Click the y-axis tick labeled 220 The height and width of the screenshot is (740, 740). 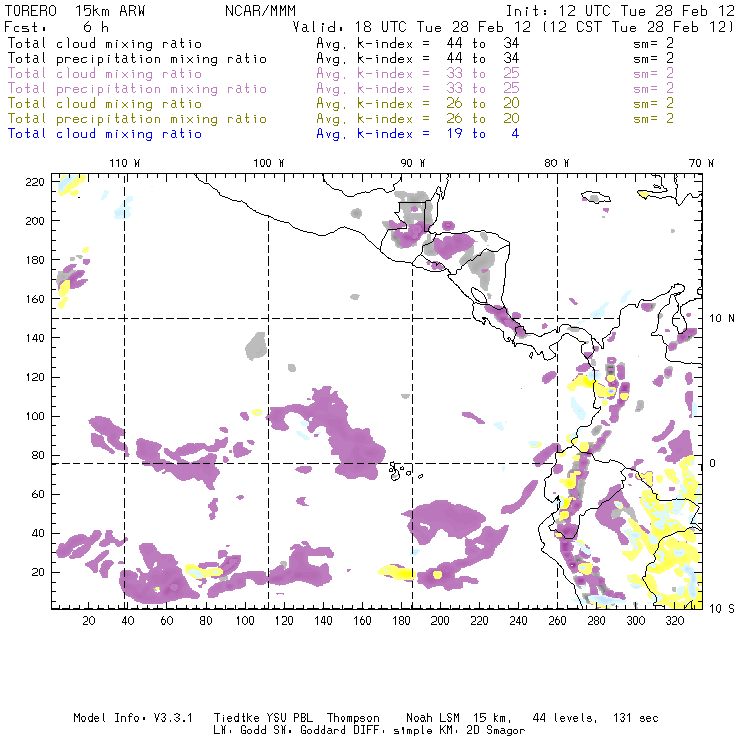pyautogui.click(x=37, y=181)
